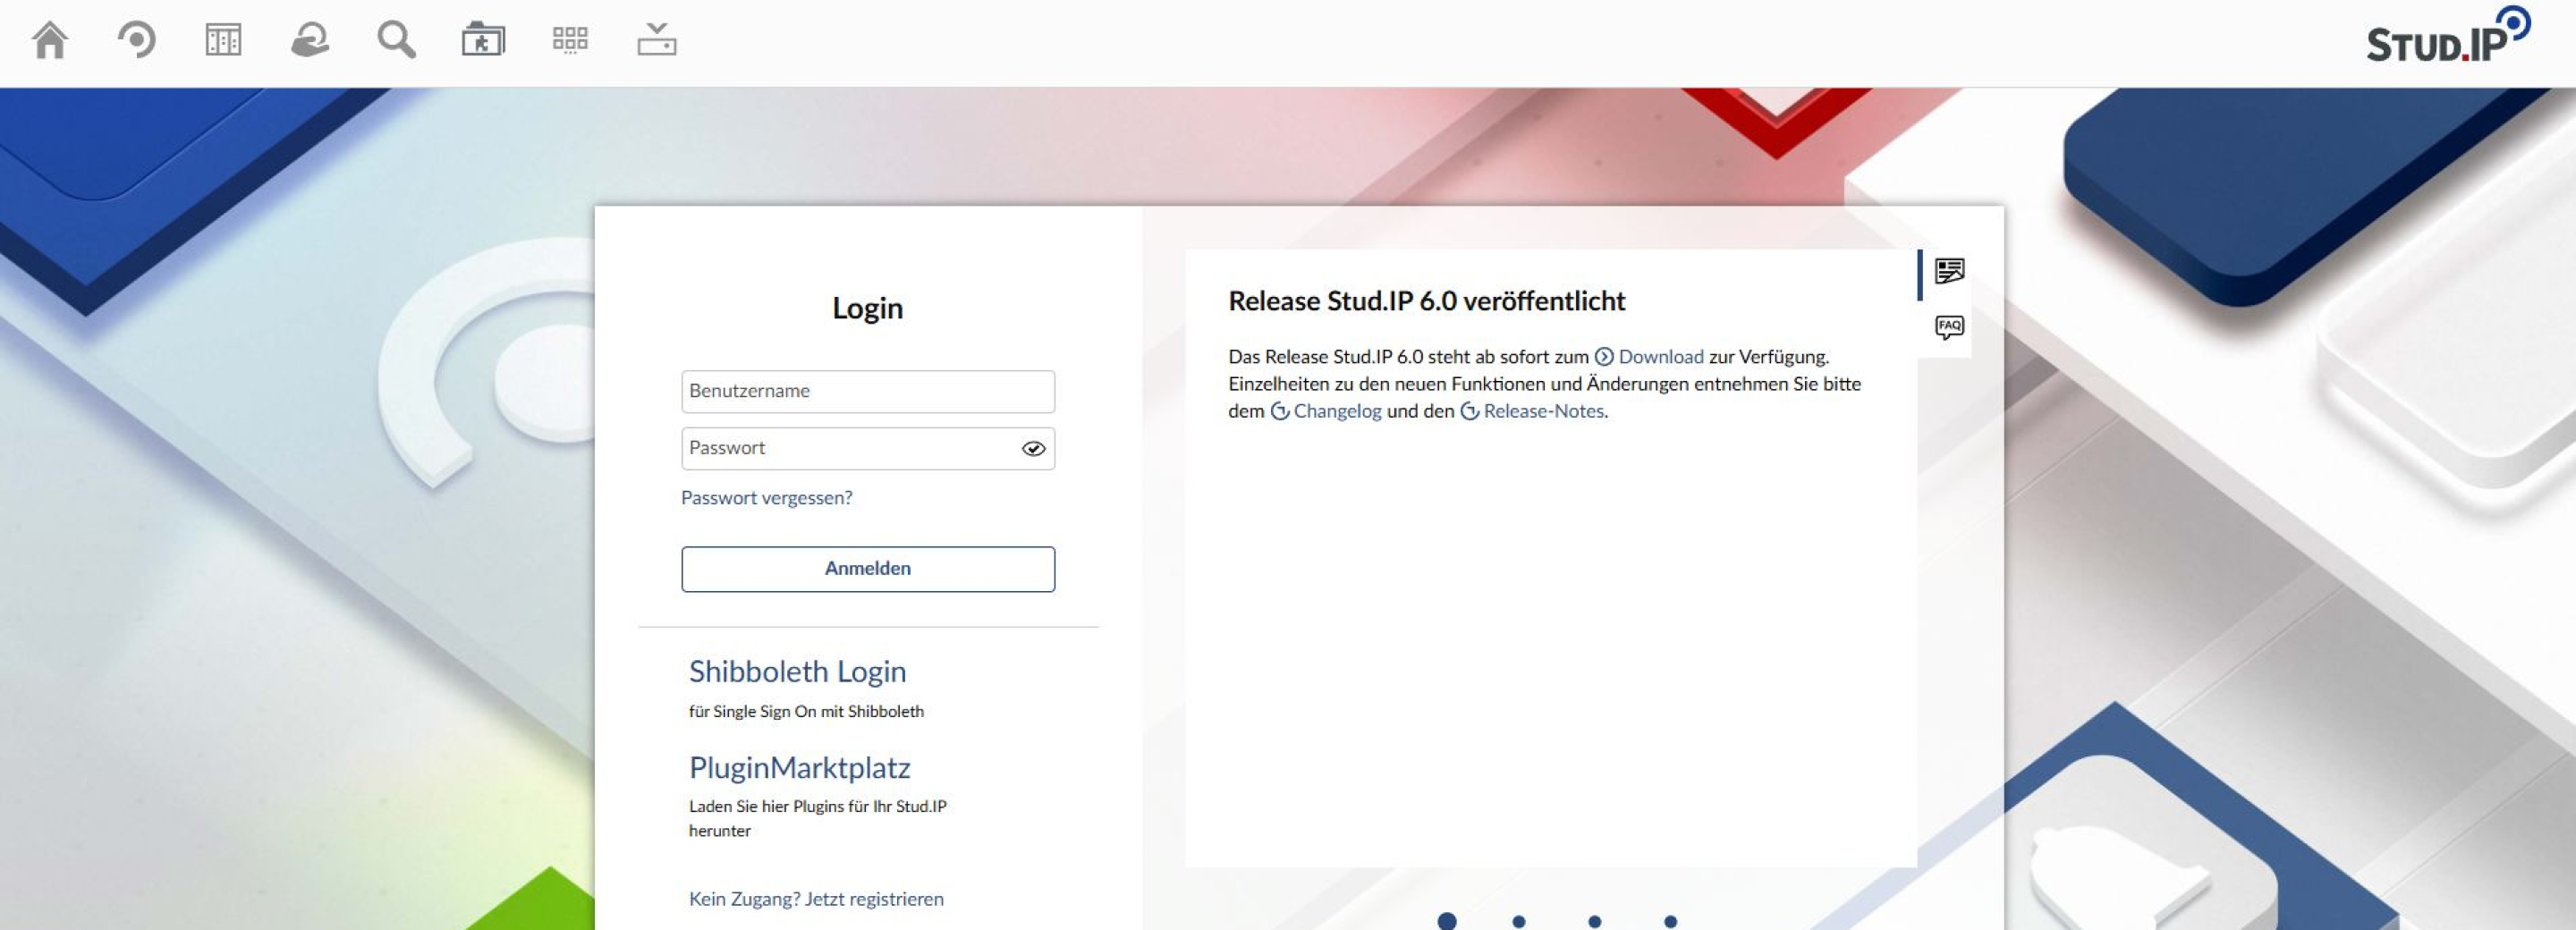
Task: Click the Anmelden button
Action: click(x=868, y=569)
